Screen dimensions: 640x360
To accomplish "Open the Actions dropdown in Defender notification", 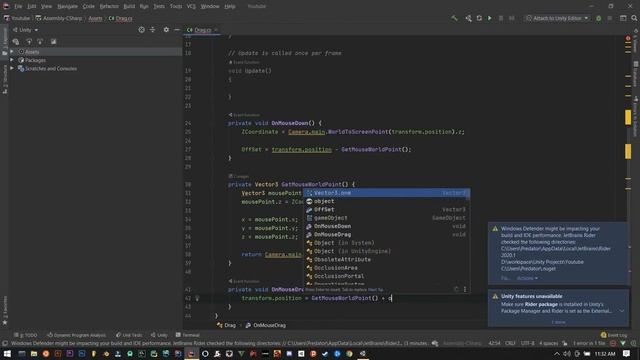I will point(527,278).
